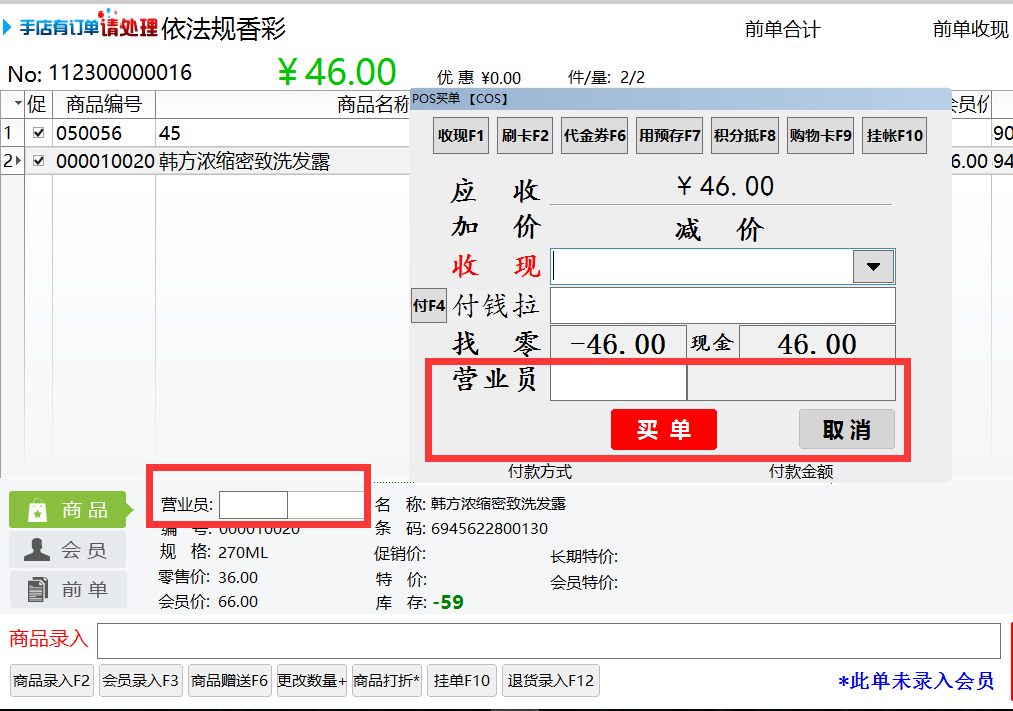Click 减价 price reduction label

point(720,229)
